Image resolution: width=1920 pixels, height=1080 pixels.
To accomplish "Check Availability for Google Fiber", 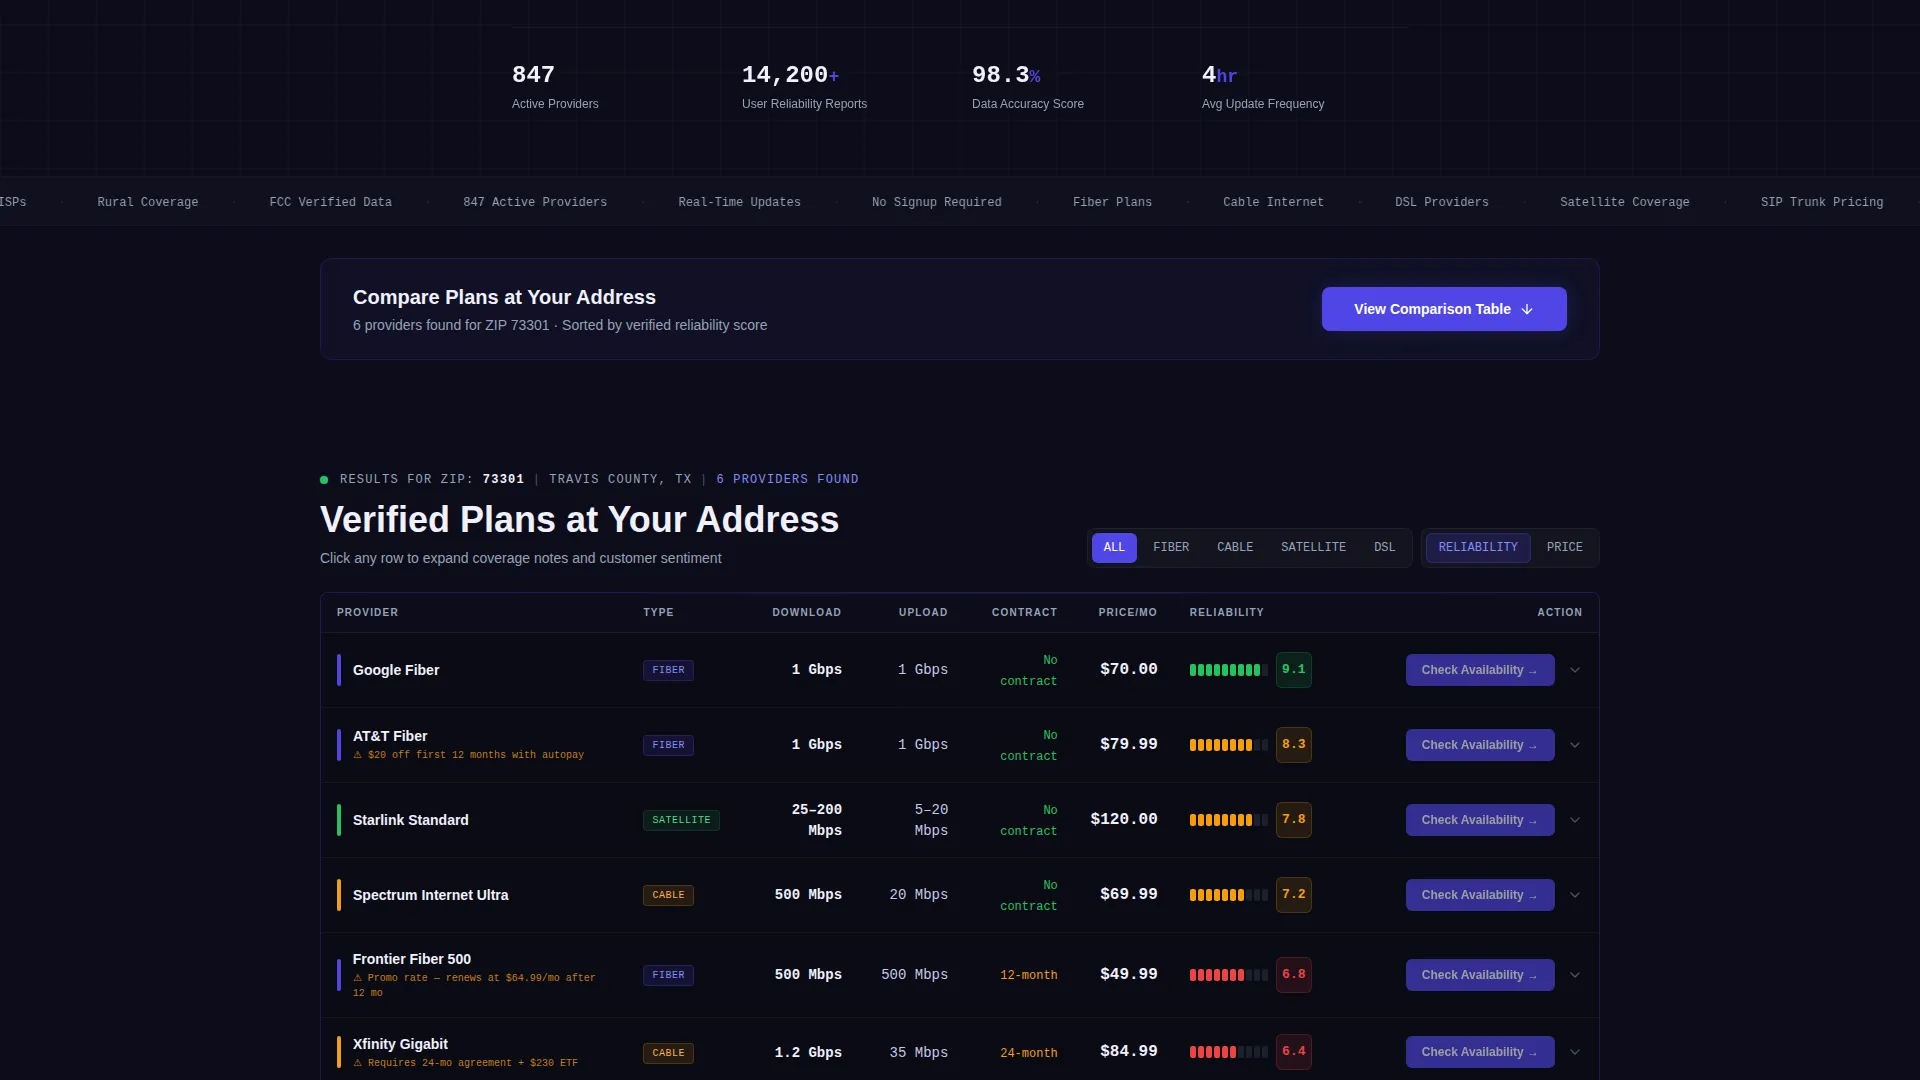I will (1480, 670).
